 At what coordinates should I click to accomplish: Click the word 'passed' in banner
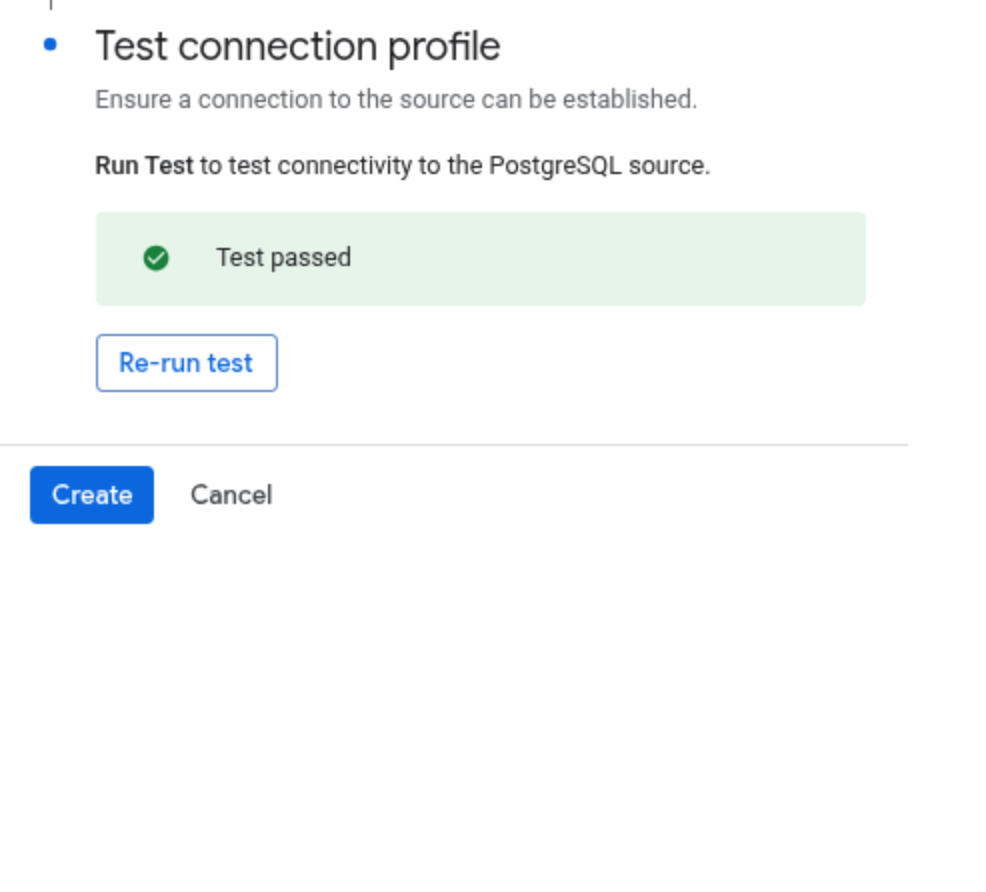click(x=311, y=258)
